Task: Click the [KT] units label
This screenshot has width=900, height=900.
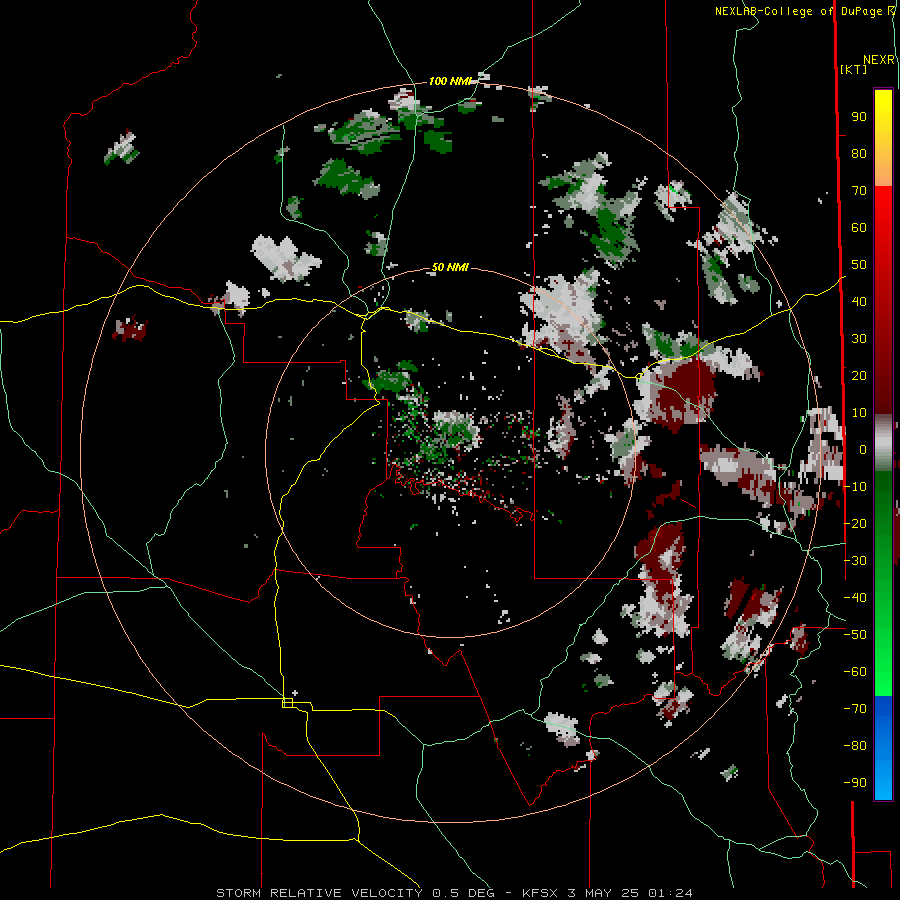Action: click(853, 69)
